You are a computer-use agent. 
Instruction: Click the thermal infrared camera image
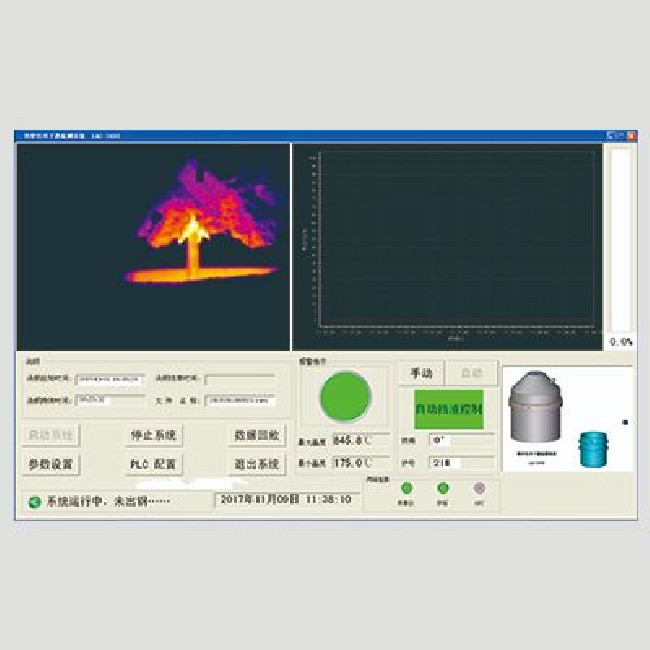(153, 246)
